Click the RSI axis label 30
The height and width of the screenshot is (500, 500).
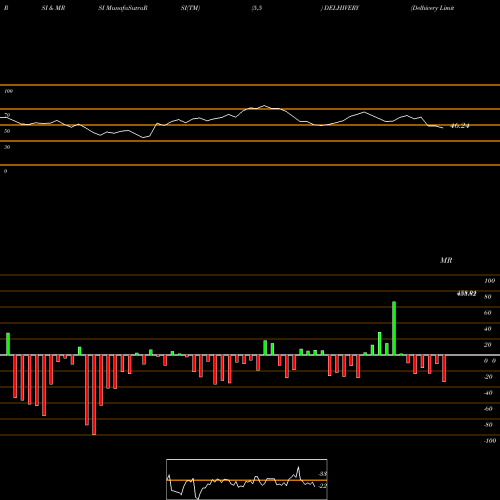point(7,147)
